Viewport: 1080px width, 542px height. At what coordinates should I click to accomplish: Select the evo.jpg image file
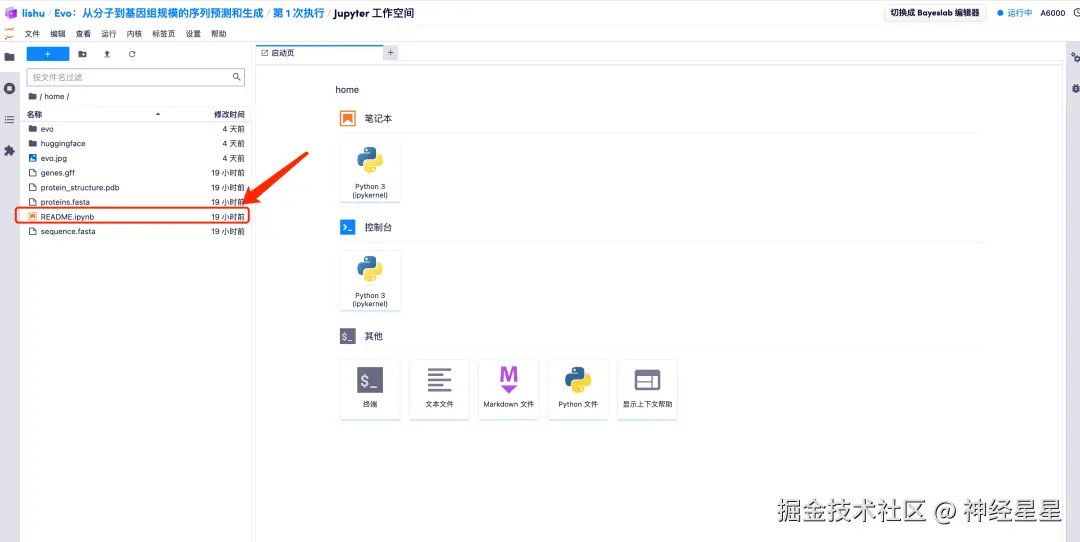click(136, 158)
